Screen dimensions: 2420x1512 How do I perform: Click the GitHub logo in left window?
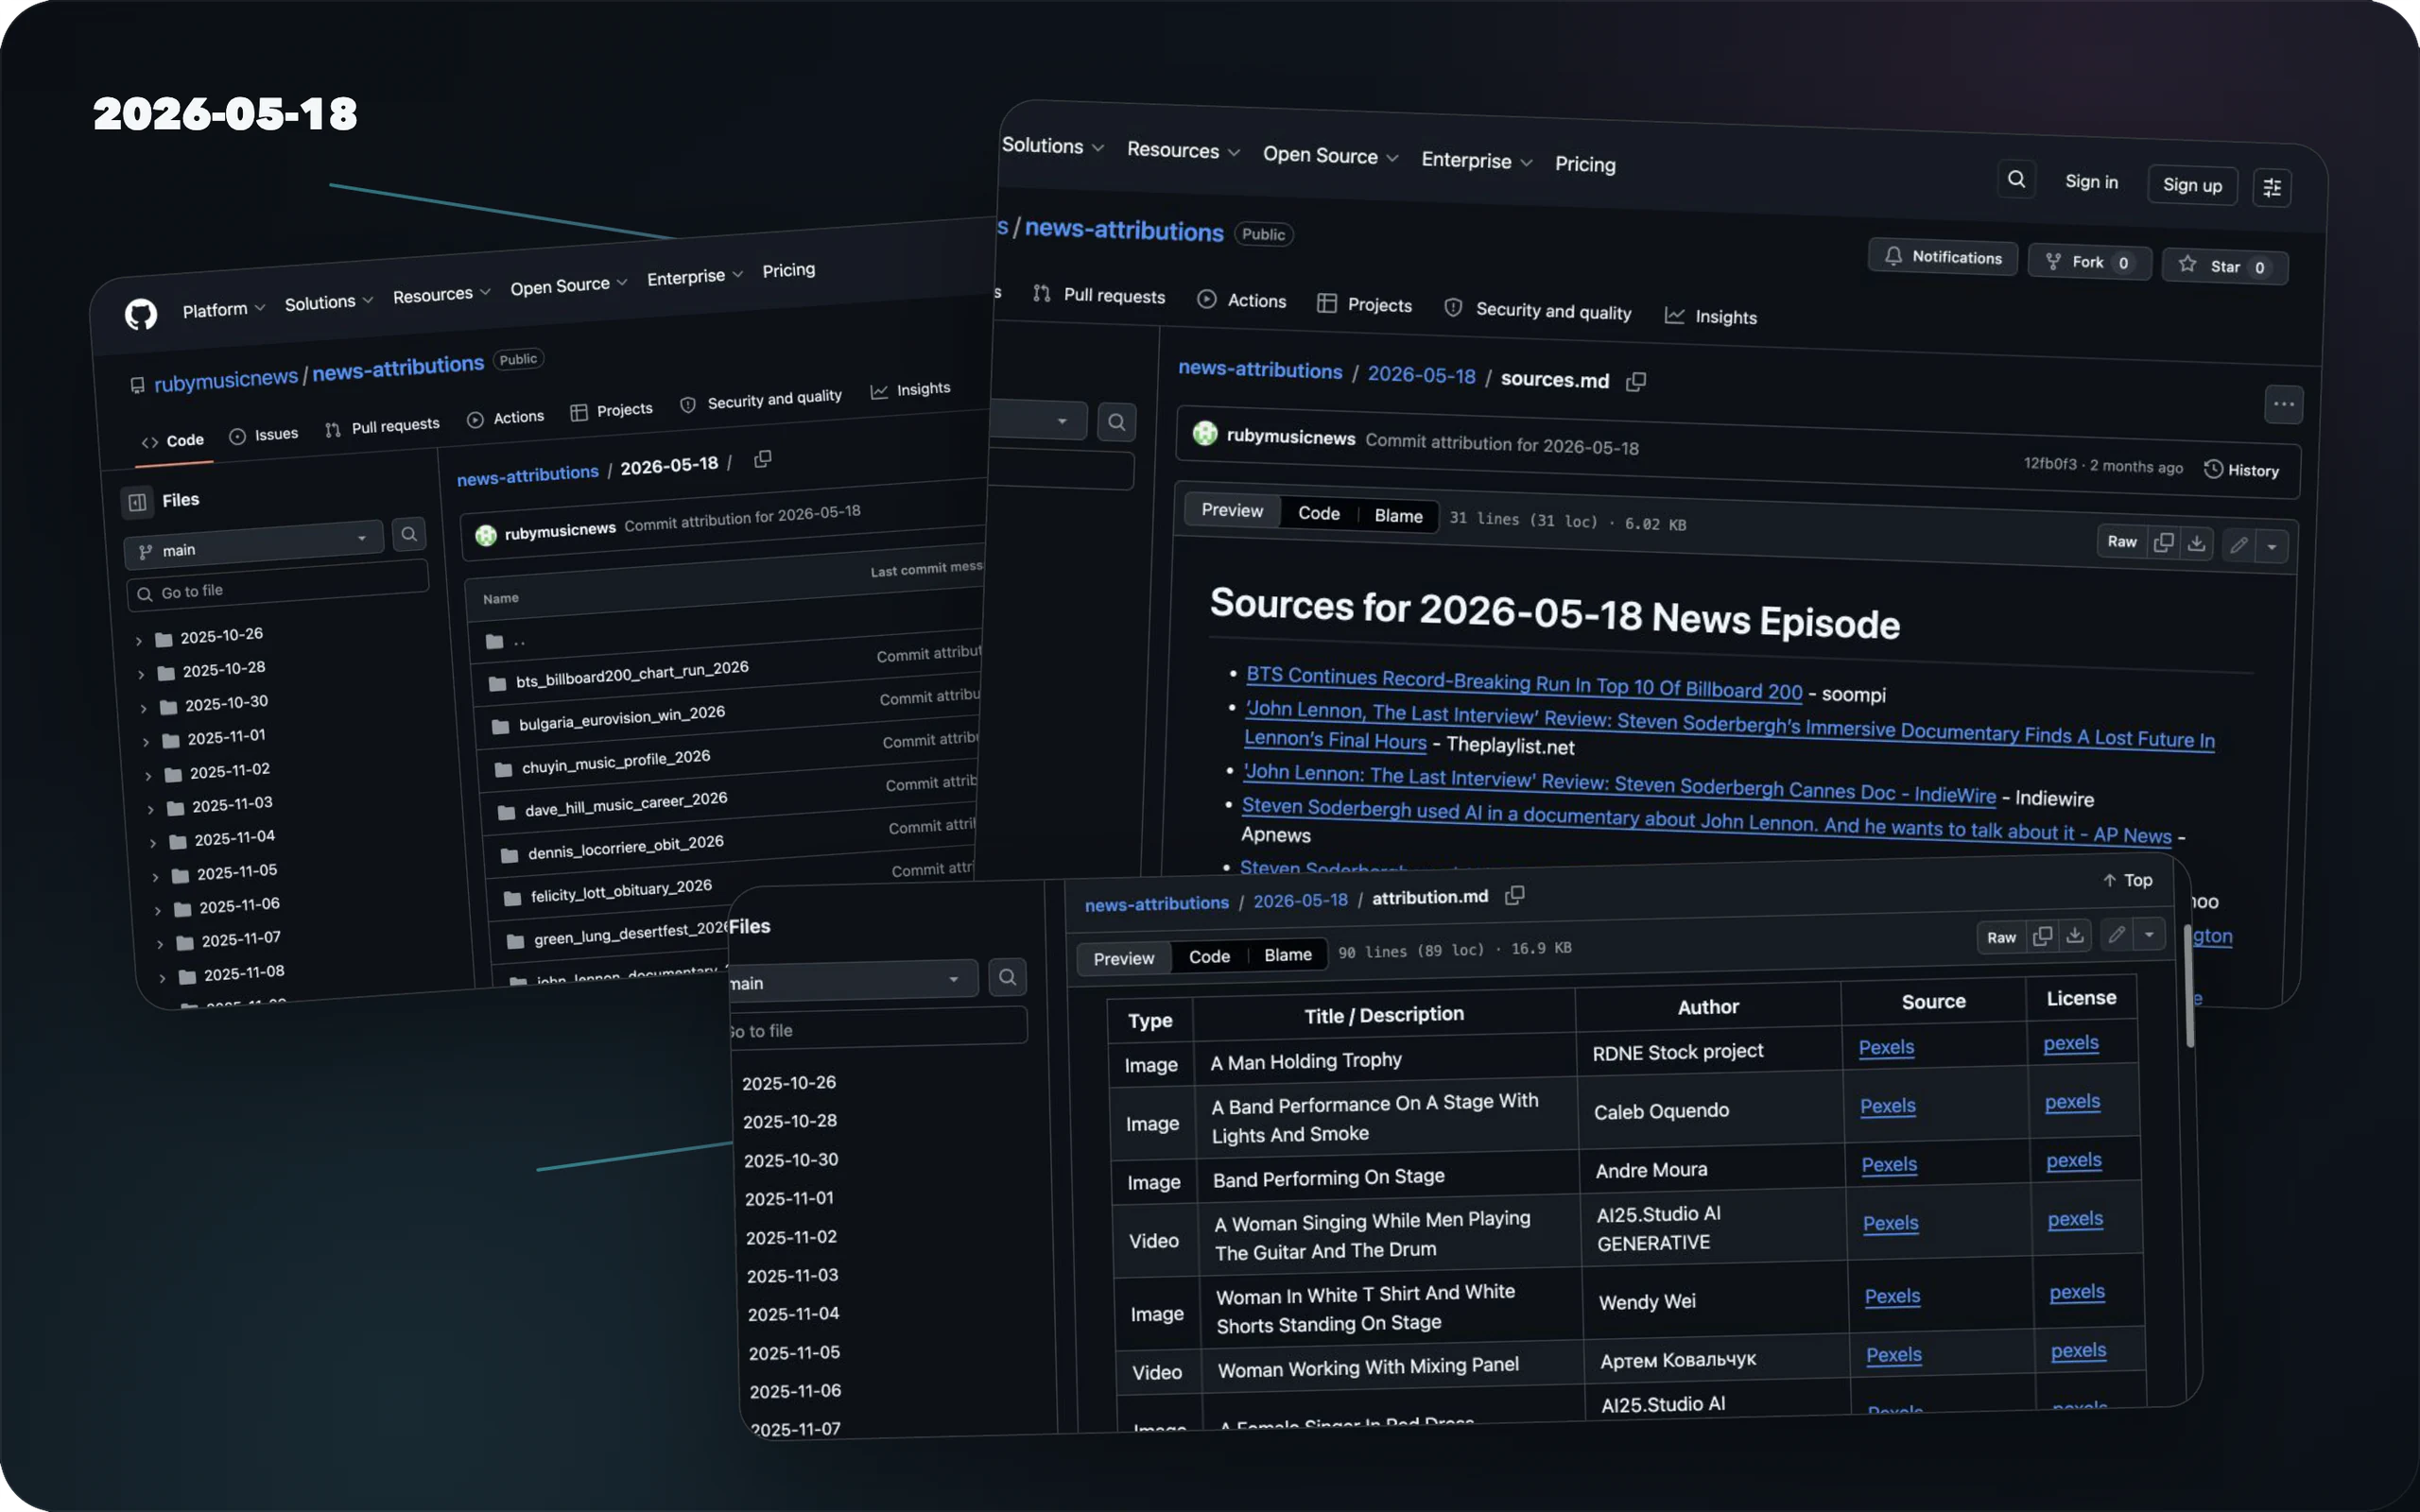click(141, 315)
